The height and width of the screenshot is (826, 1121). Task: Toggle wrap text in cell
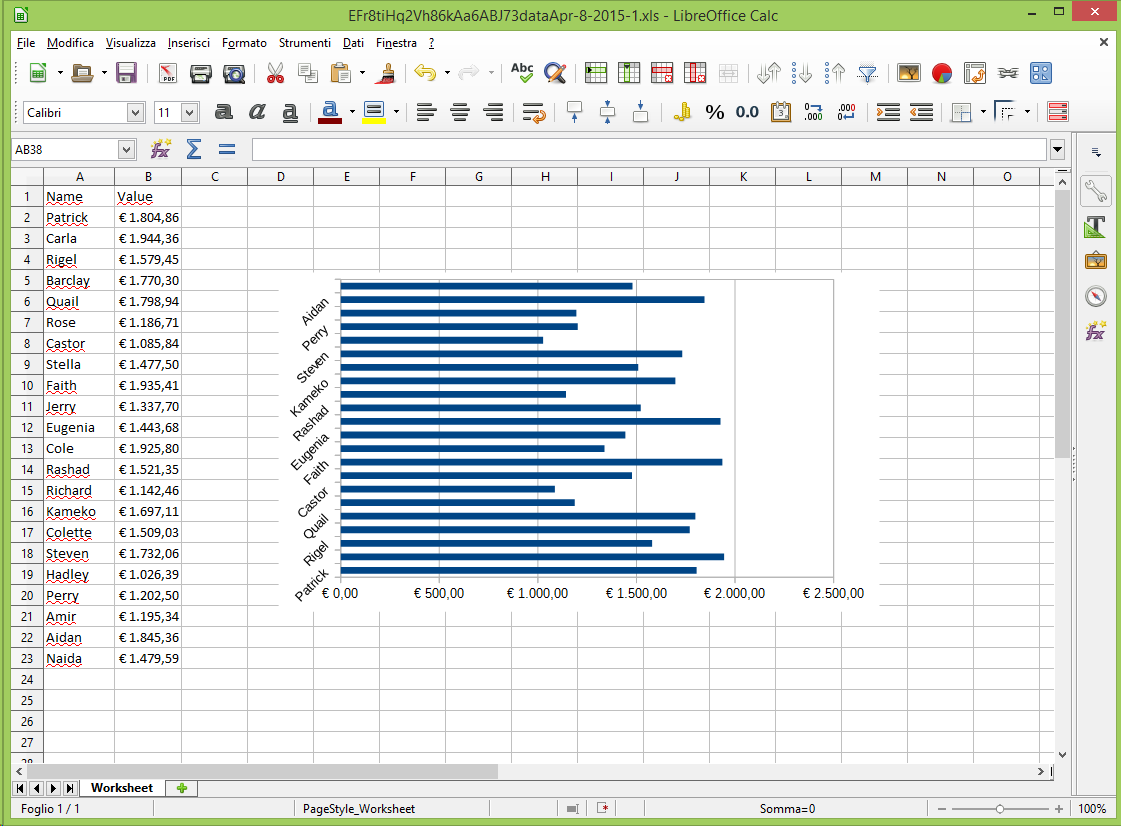[533, 112]
